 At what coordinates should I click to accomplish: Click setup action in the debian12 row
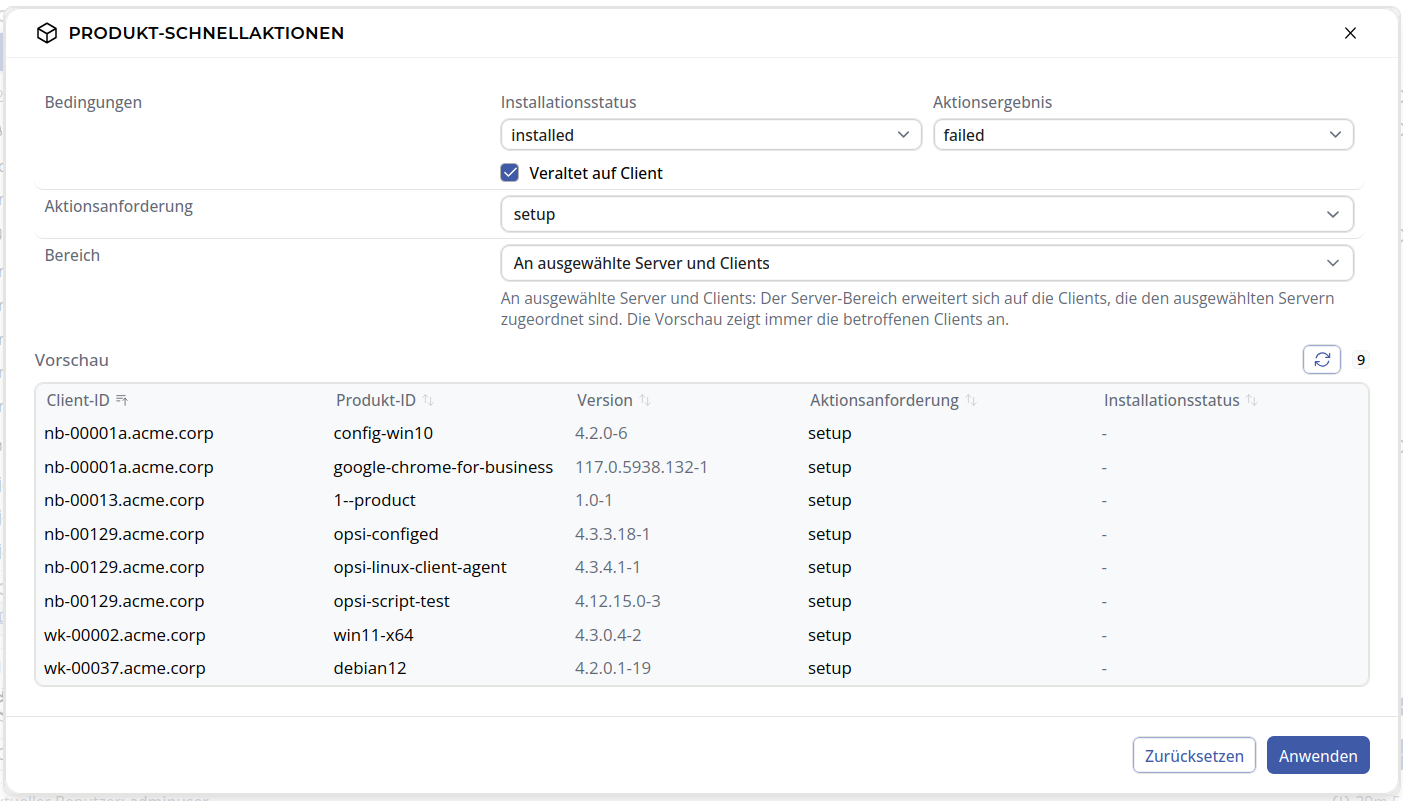coord(830,668)
